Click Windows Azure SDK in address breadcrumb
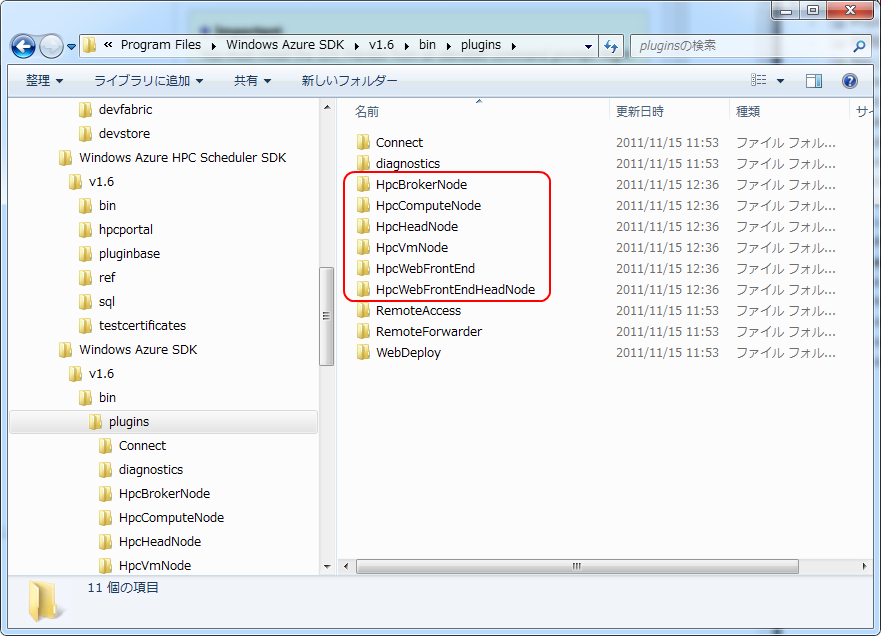881x636 pixels. point(285,45)
